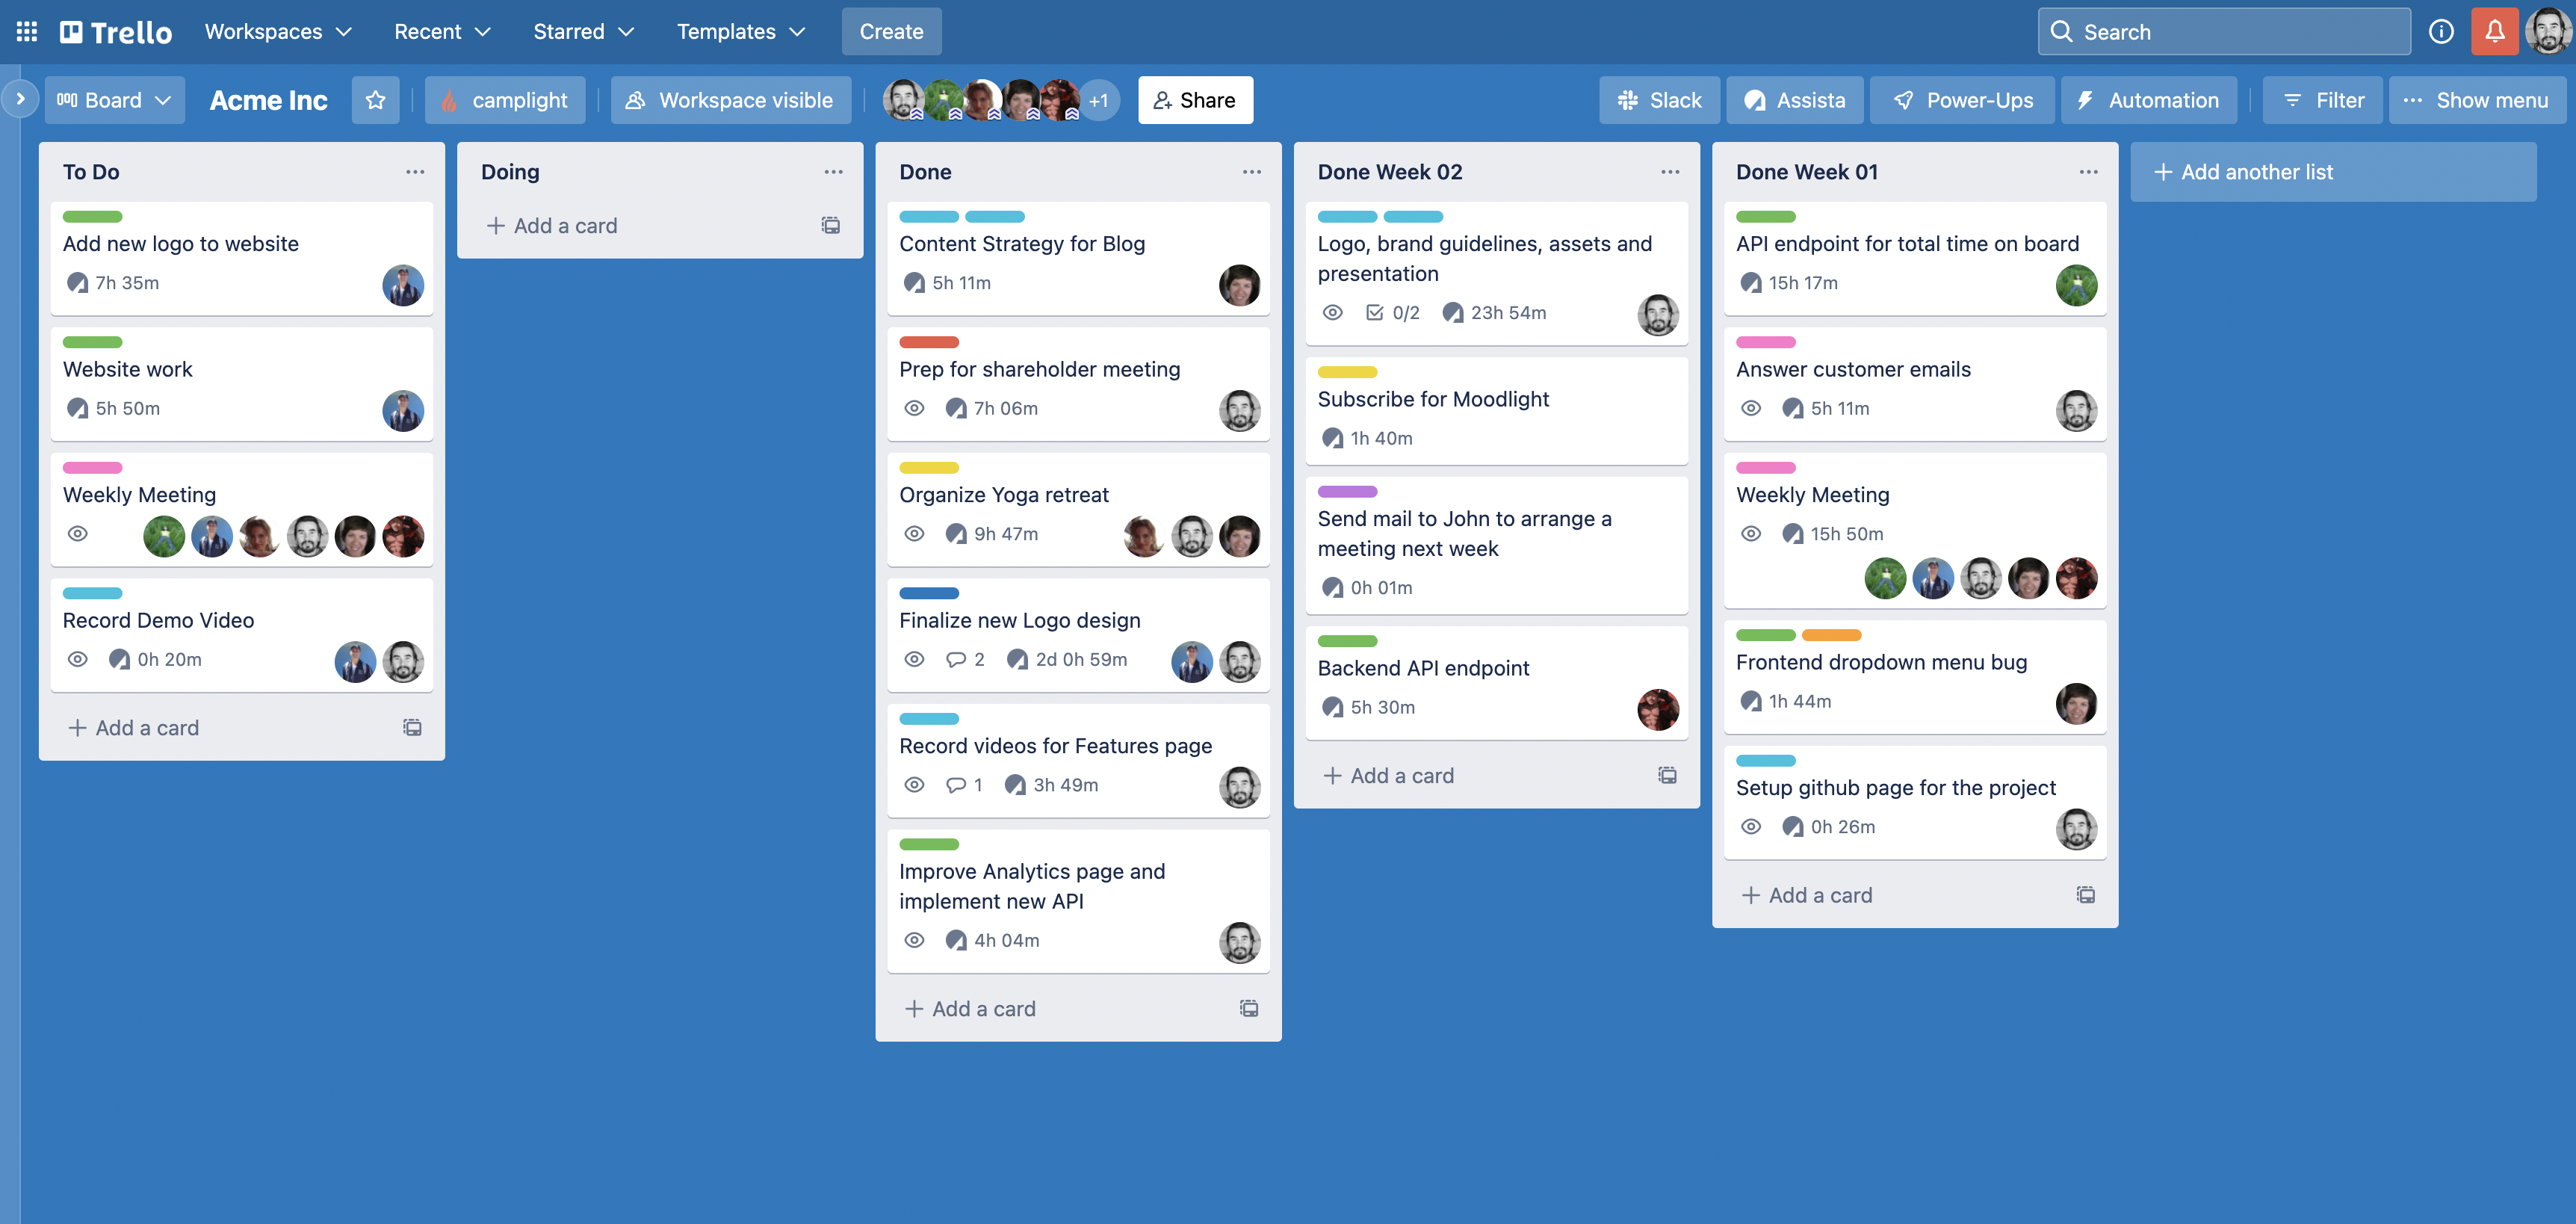Screen dimensions: 2576x1224
Task: Click the Filter icon
Action: 2321,99
